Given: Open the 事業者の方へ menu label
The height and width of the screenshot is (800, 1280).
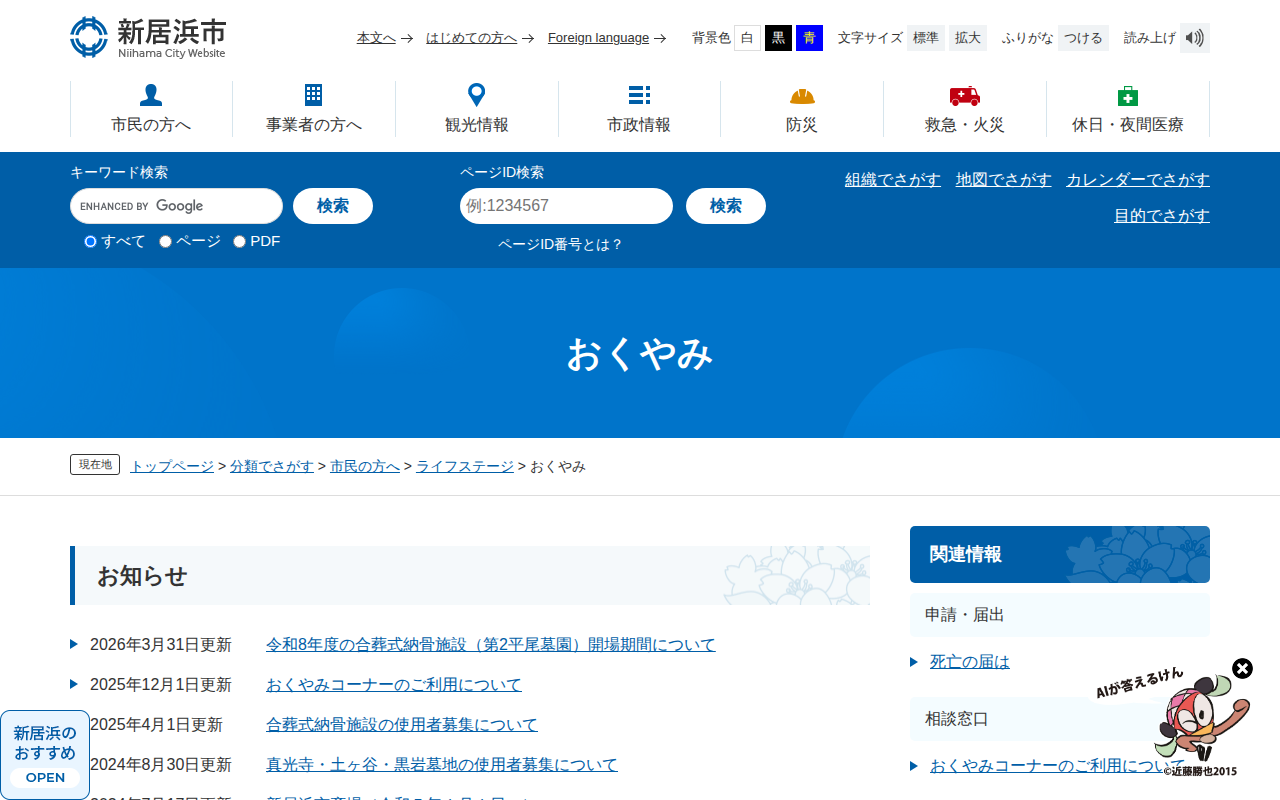Looking at the screenshot, I should click(x=314, y=125).
